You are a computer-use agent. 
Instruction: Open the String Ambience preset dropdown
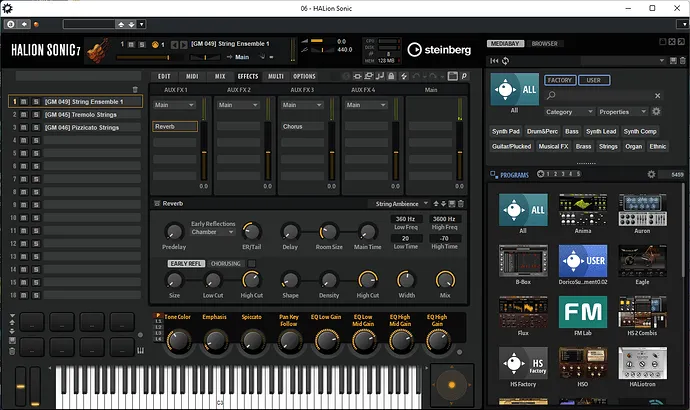401,204
